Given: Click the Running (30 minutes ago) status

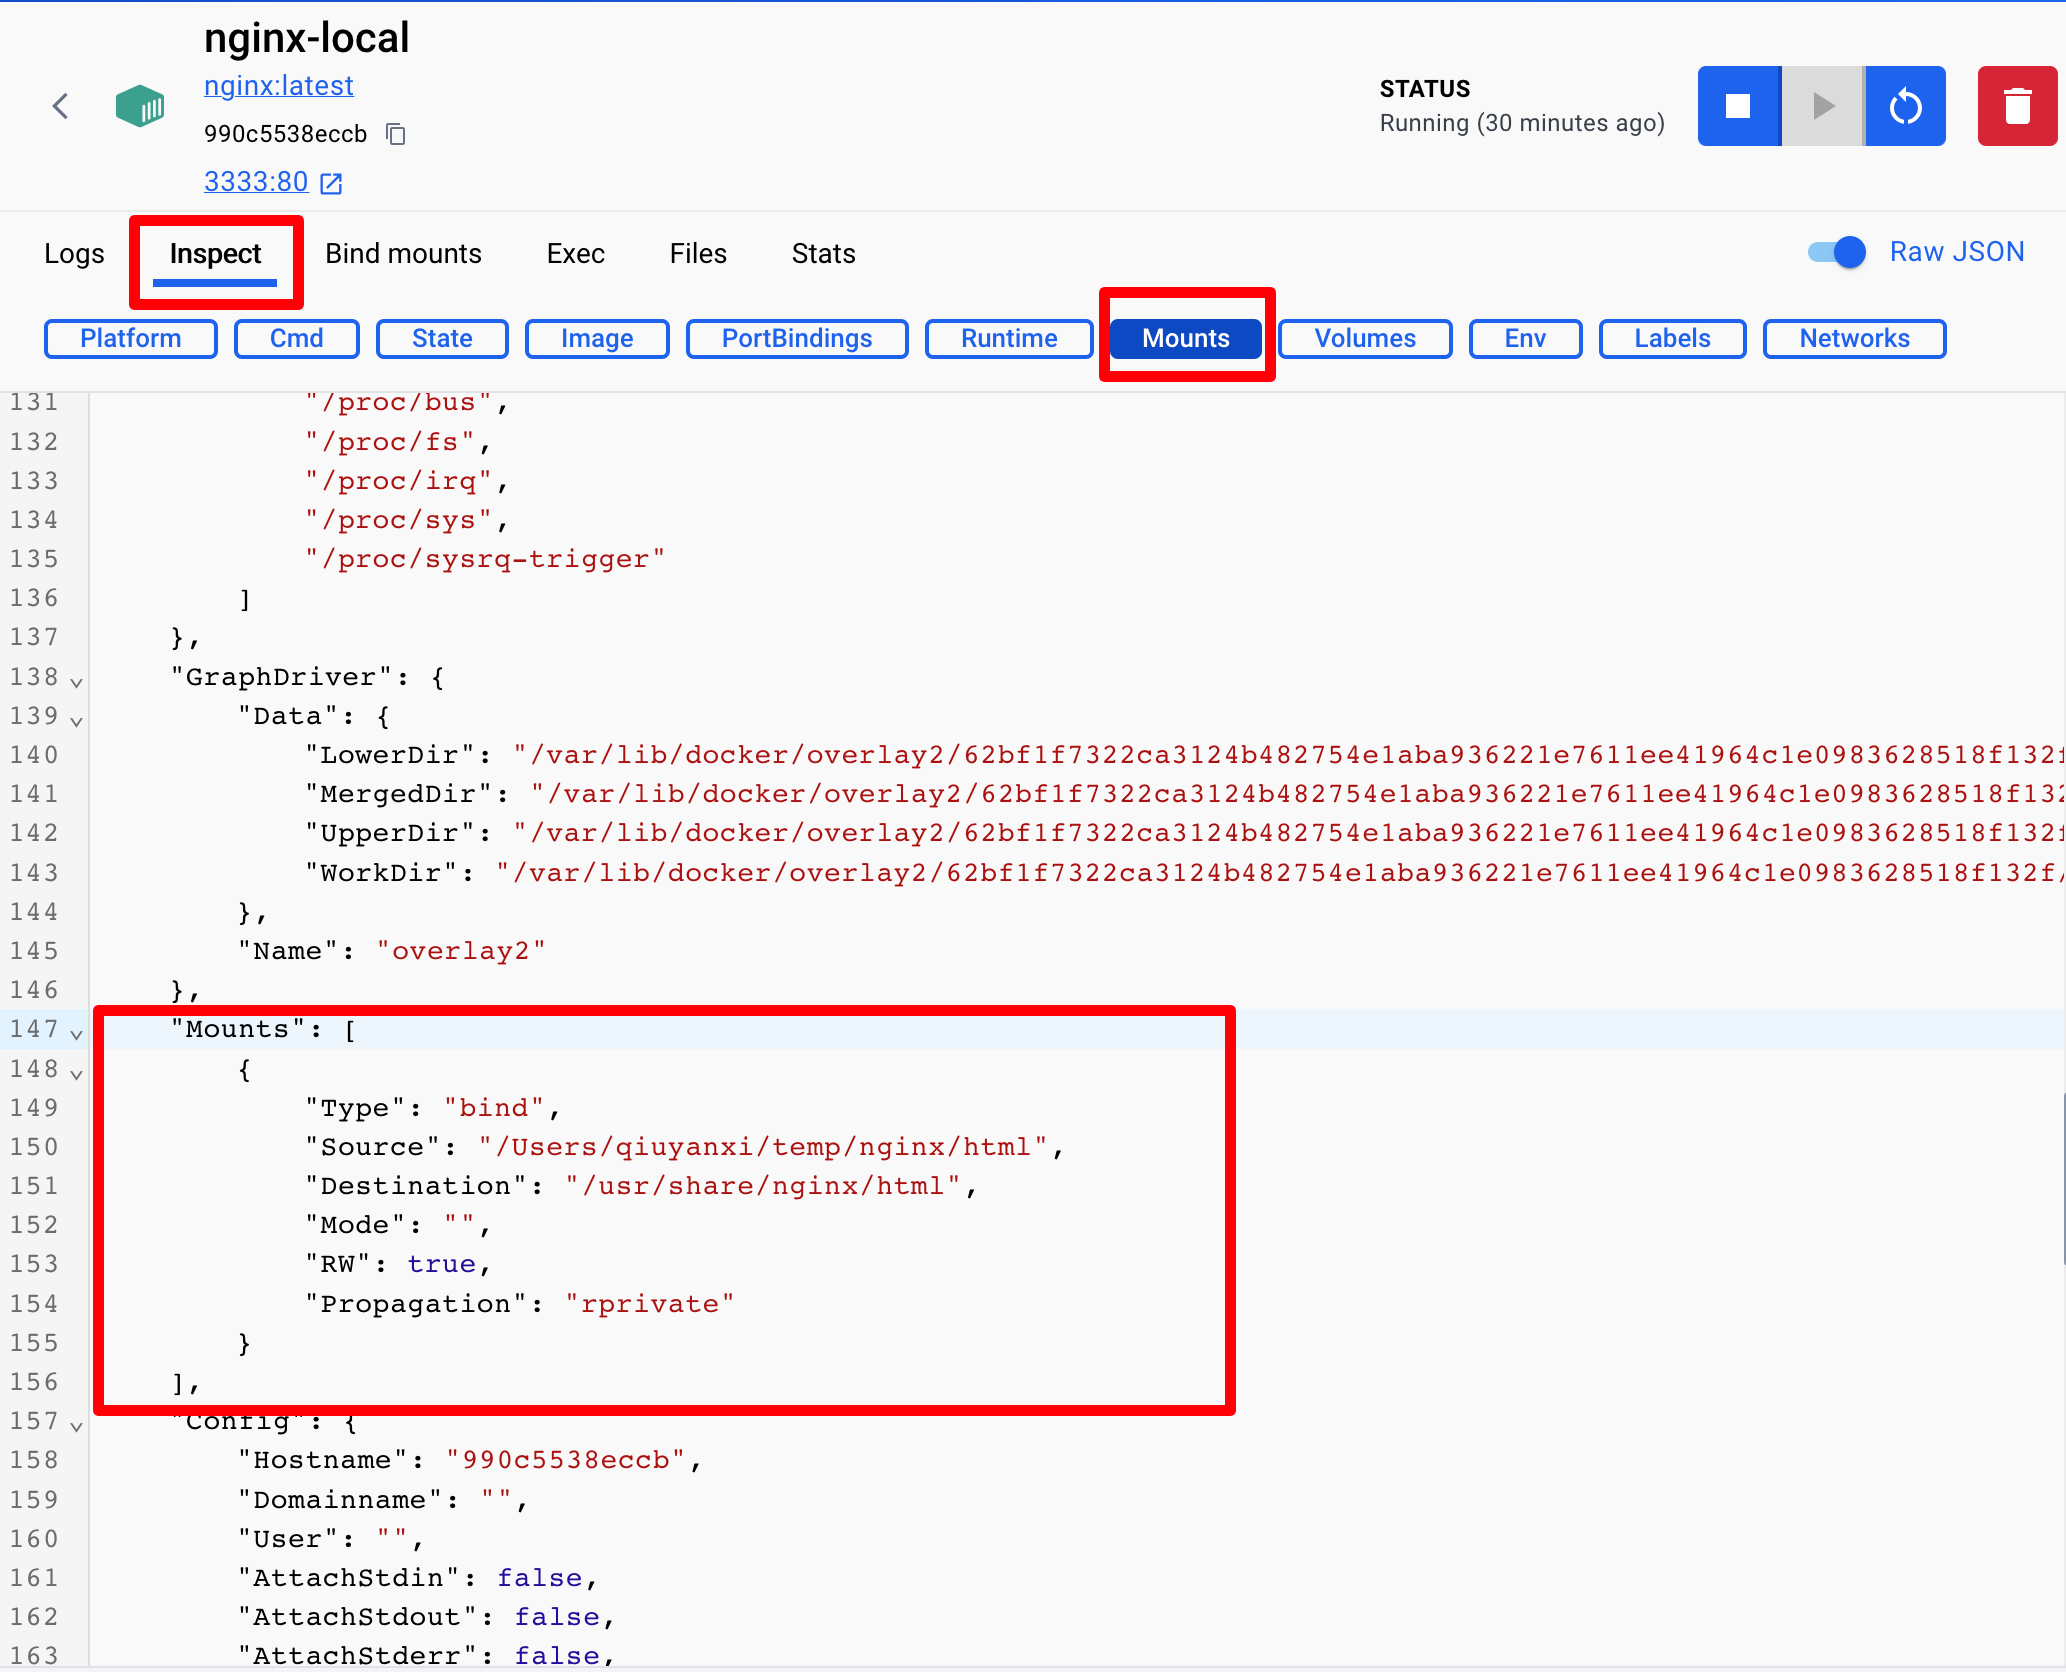Looking at the screenshot, I should (1522, 123).
